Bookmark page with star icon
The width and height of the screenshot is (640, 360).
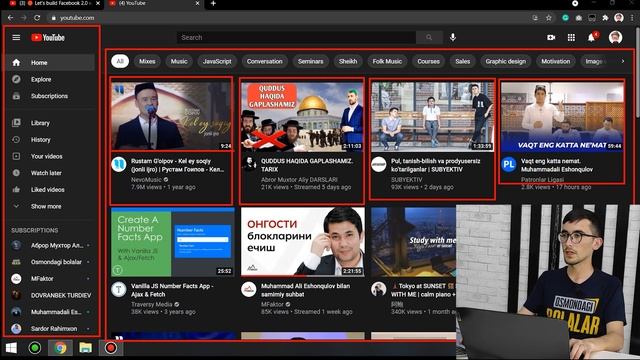tap(549, 18)
